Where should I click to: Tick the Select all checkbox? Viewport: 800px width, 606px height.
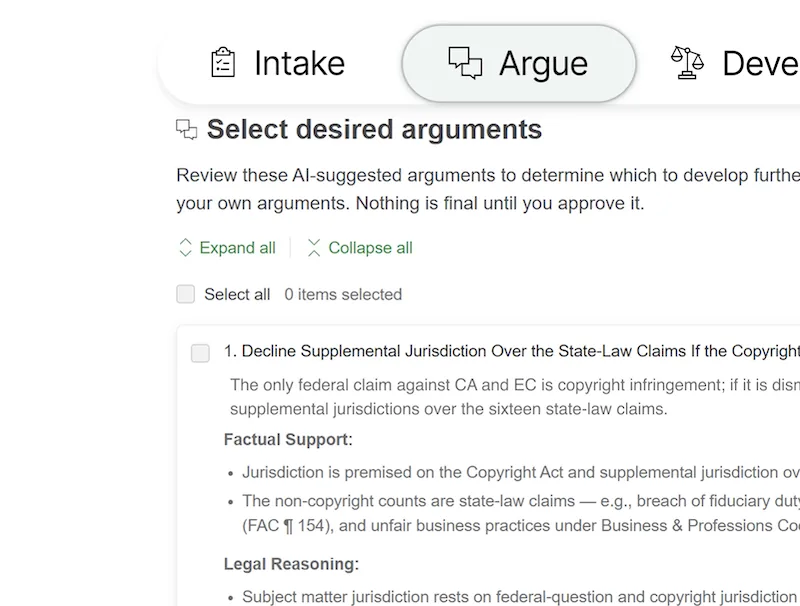coord(186,294)
